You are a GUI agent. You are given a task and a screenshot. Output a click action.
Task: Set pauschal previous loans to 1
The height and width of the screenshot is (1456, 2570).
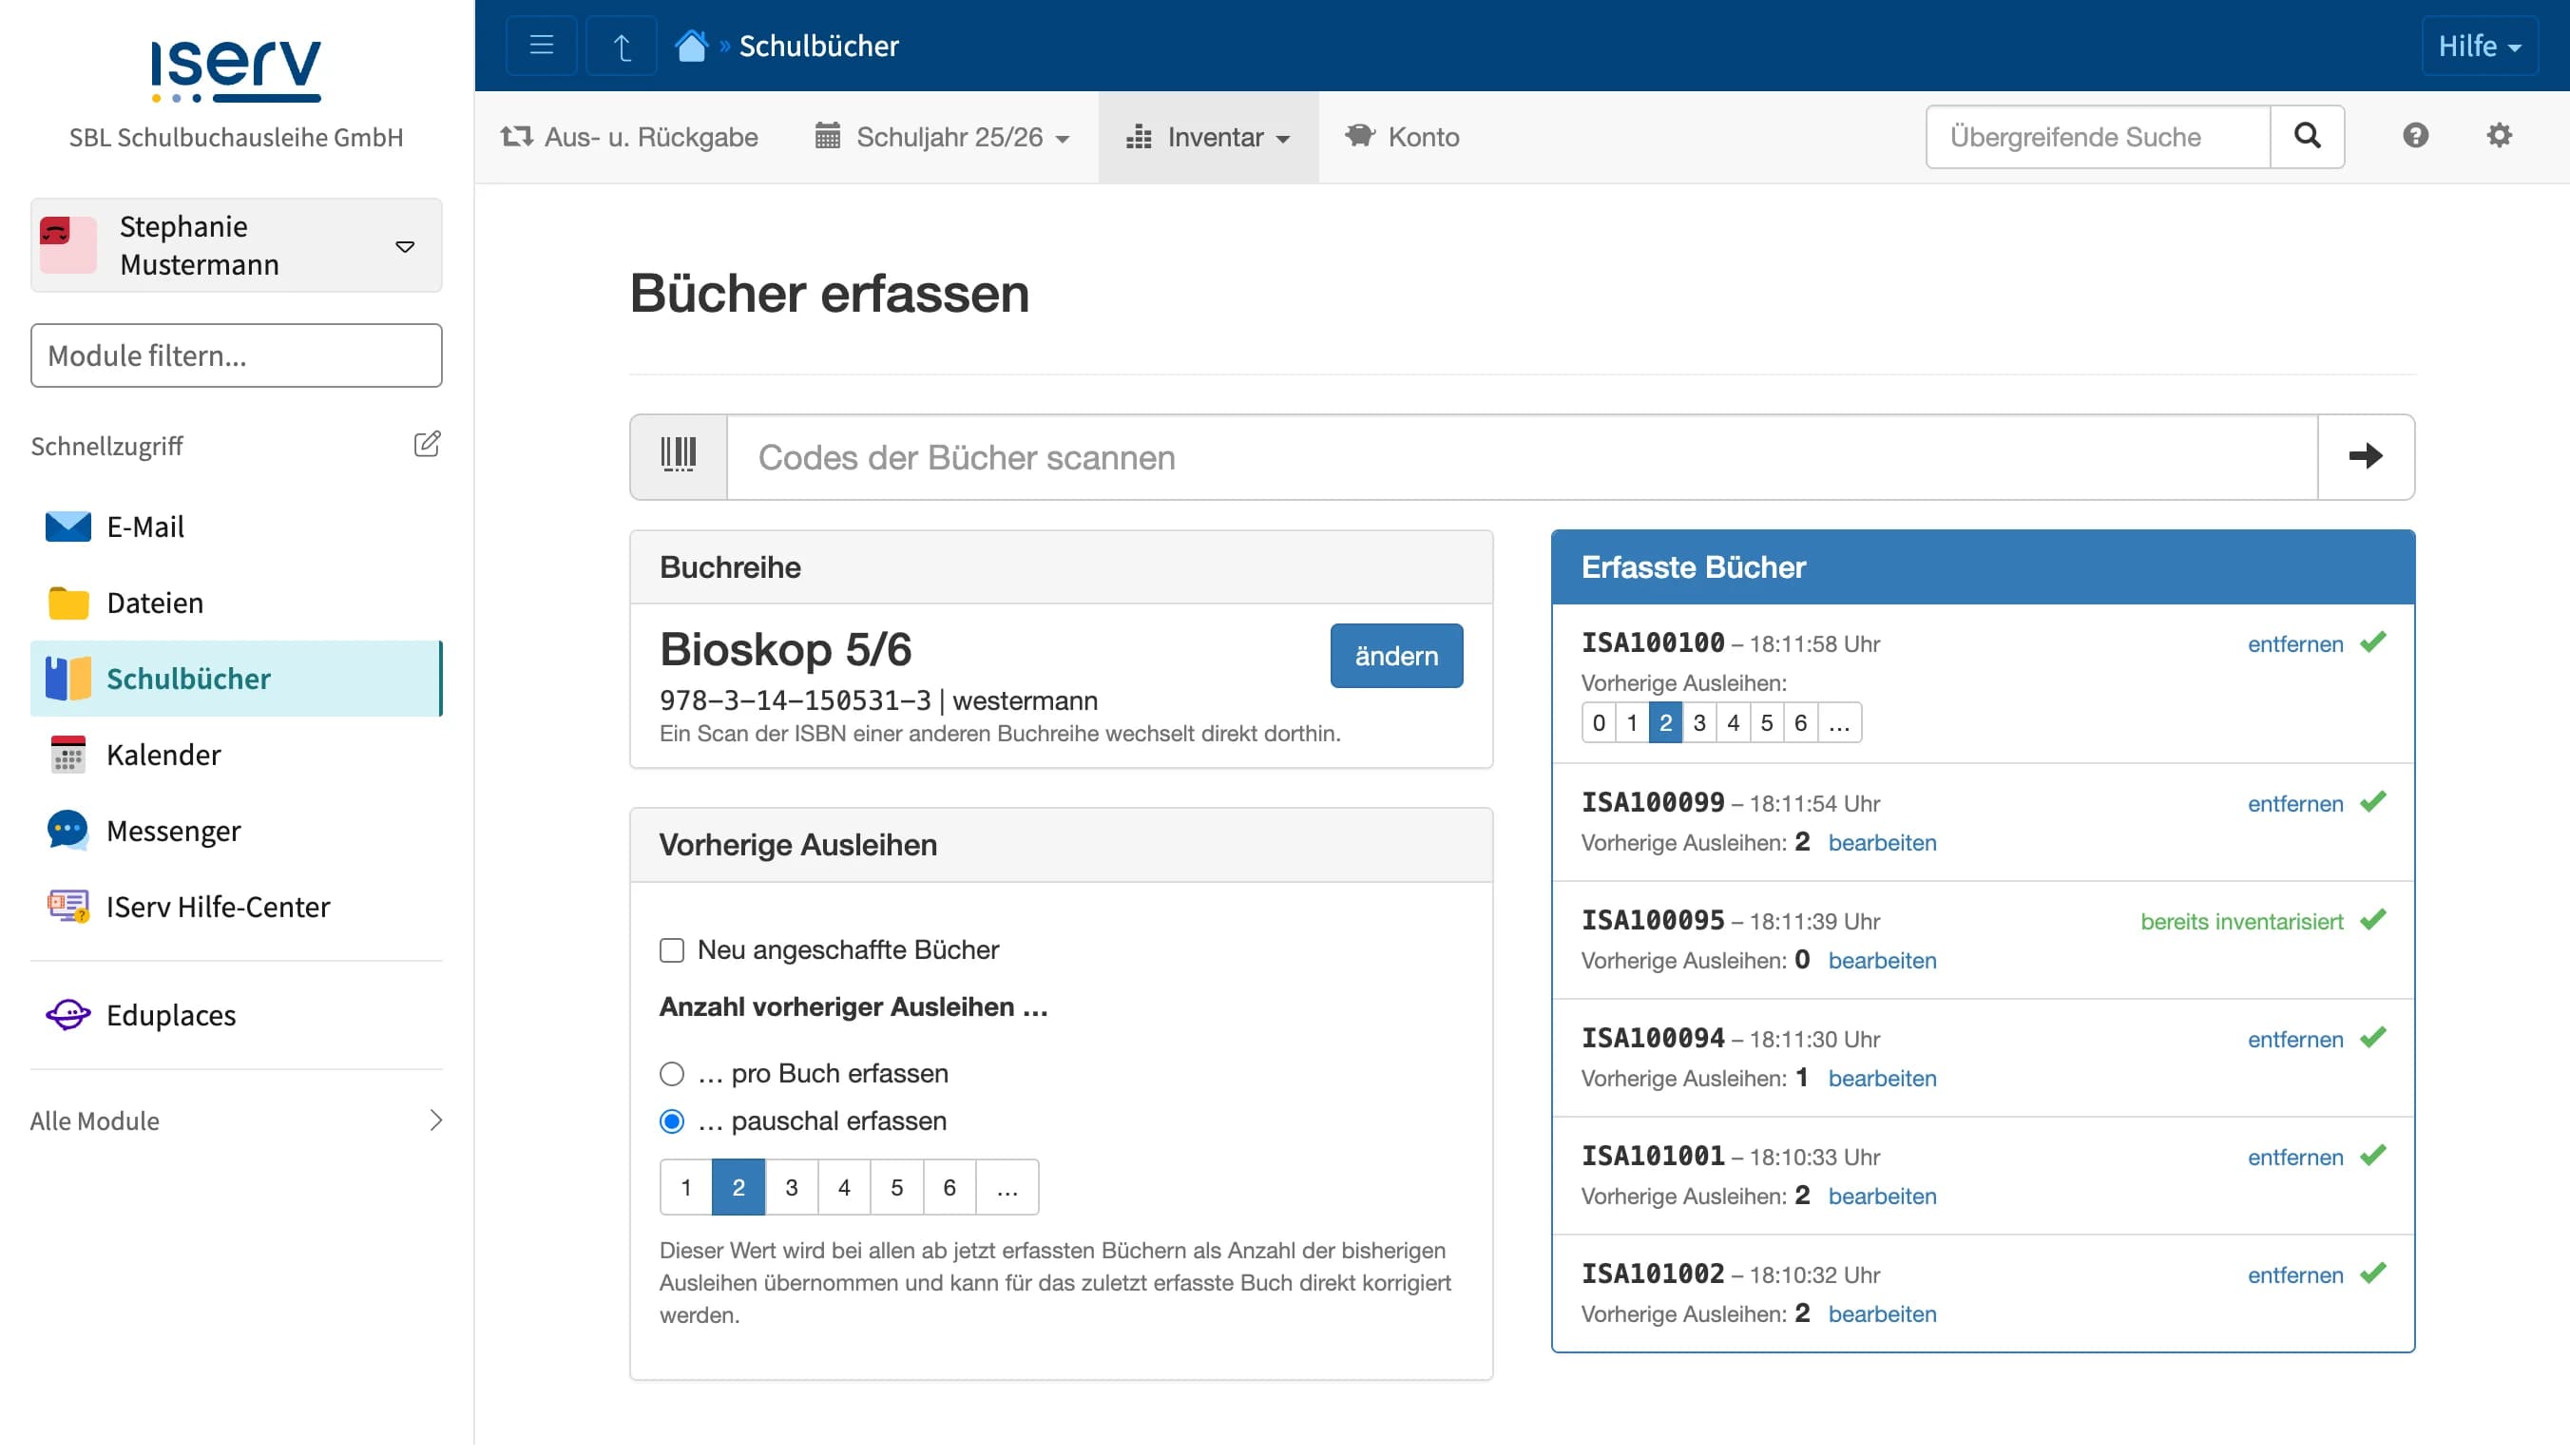click(x=686, y=1187)
